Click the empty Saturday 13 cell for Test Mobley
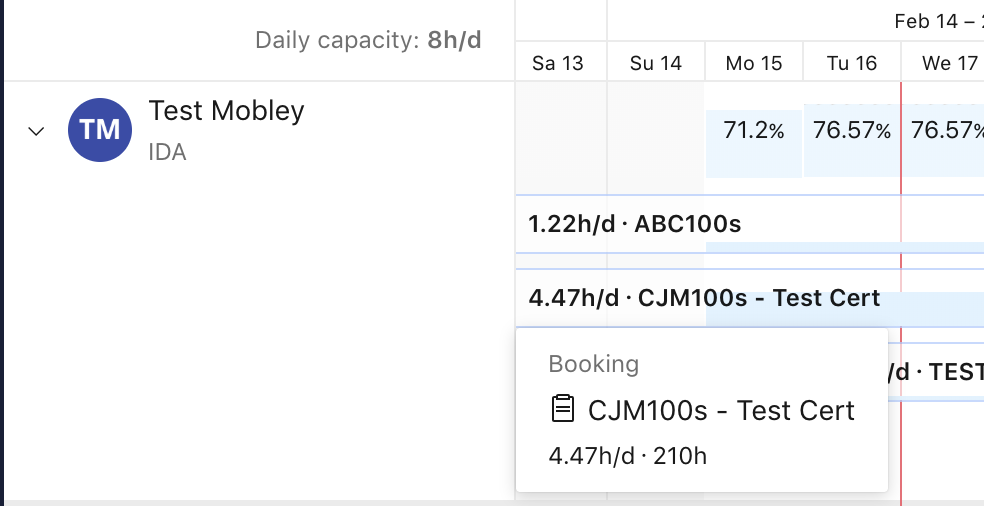 pyautogui.click(x=561, y=137)
